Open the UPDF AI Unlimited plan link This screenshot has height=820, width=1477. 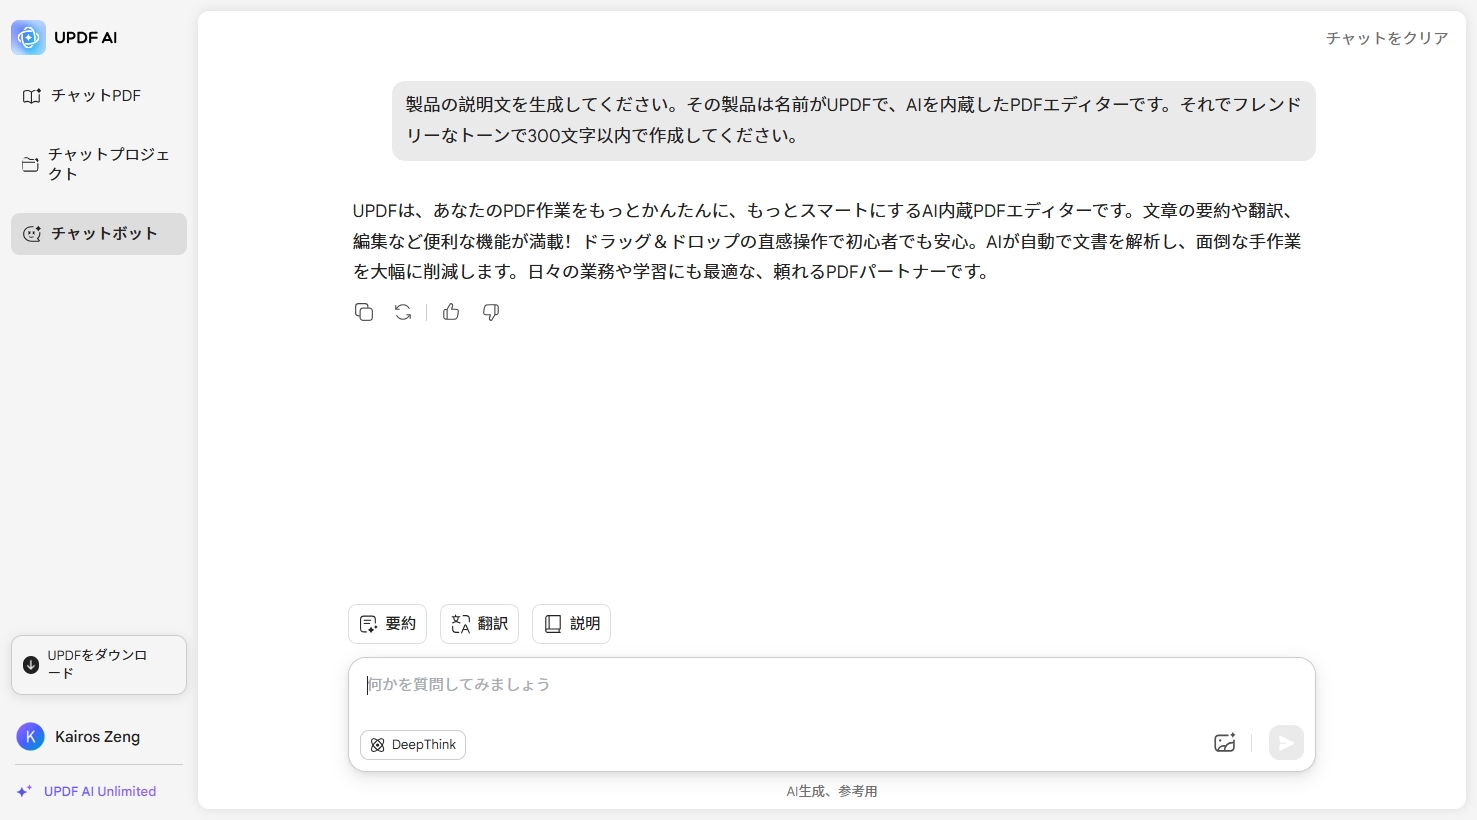(86, 791)
